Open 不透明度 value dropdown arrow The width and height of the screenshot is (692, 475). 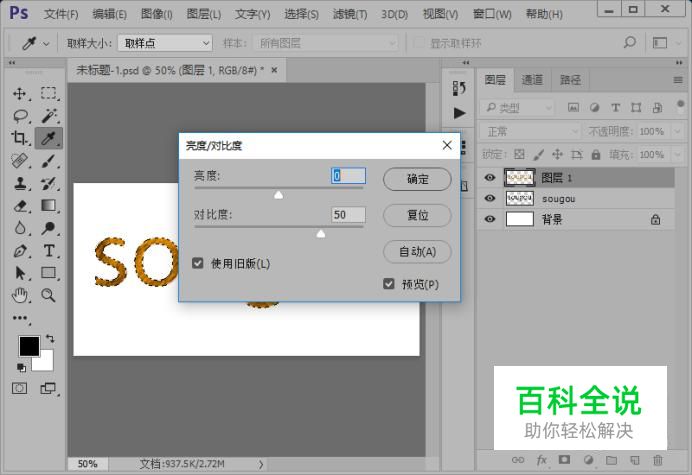pyautogui.click(x=677, y=132)
